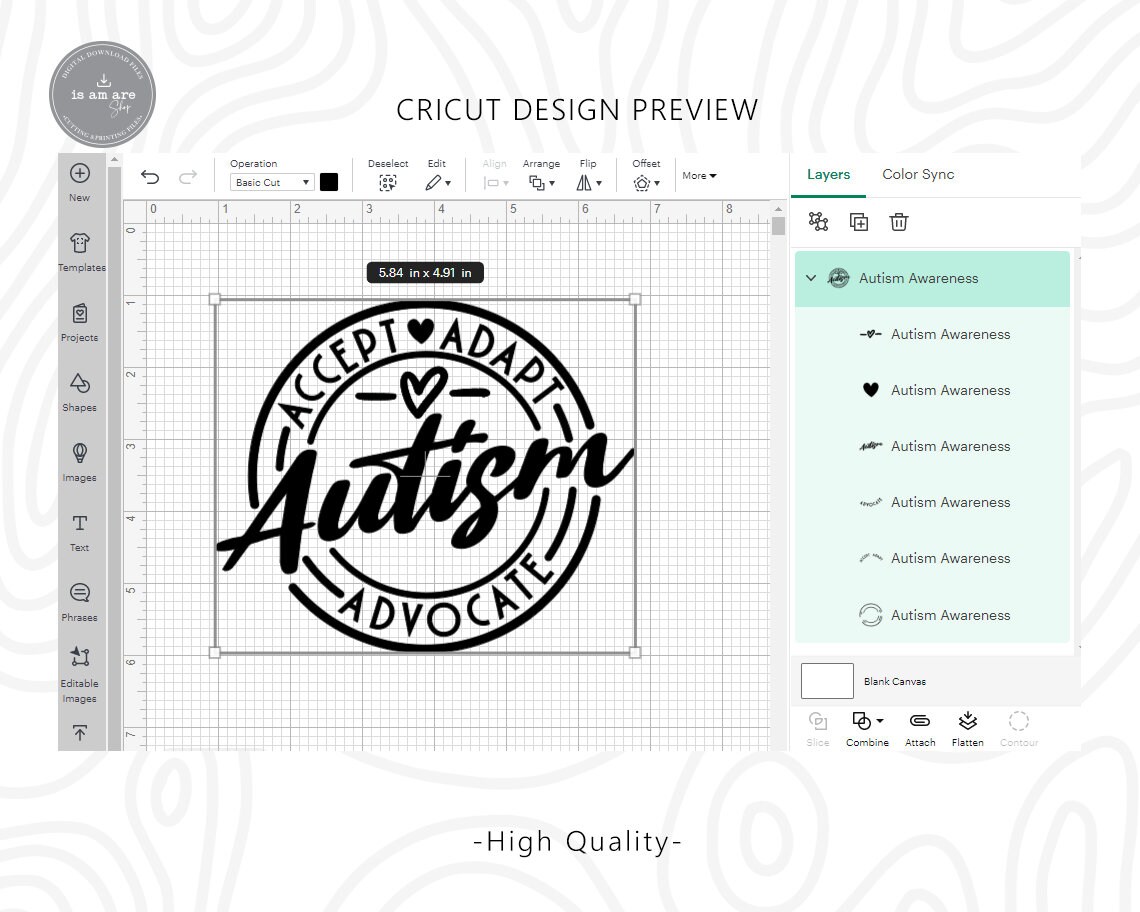Click the Undo arrow icon

(150, 177)
